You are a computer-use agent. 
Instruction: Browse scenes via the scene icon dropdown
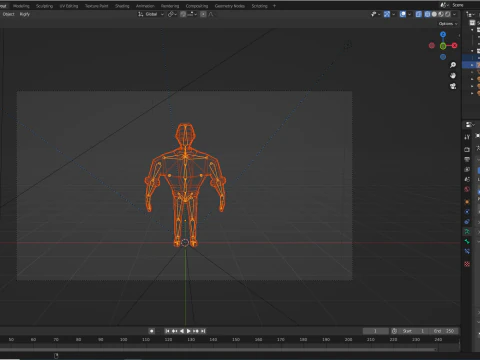pos(444,5)
